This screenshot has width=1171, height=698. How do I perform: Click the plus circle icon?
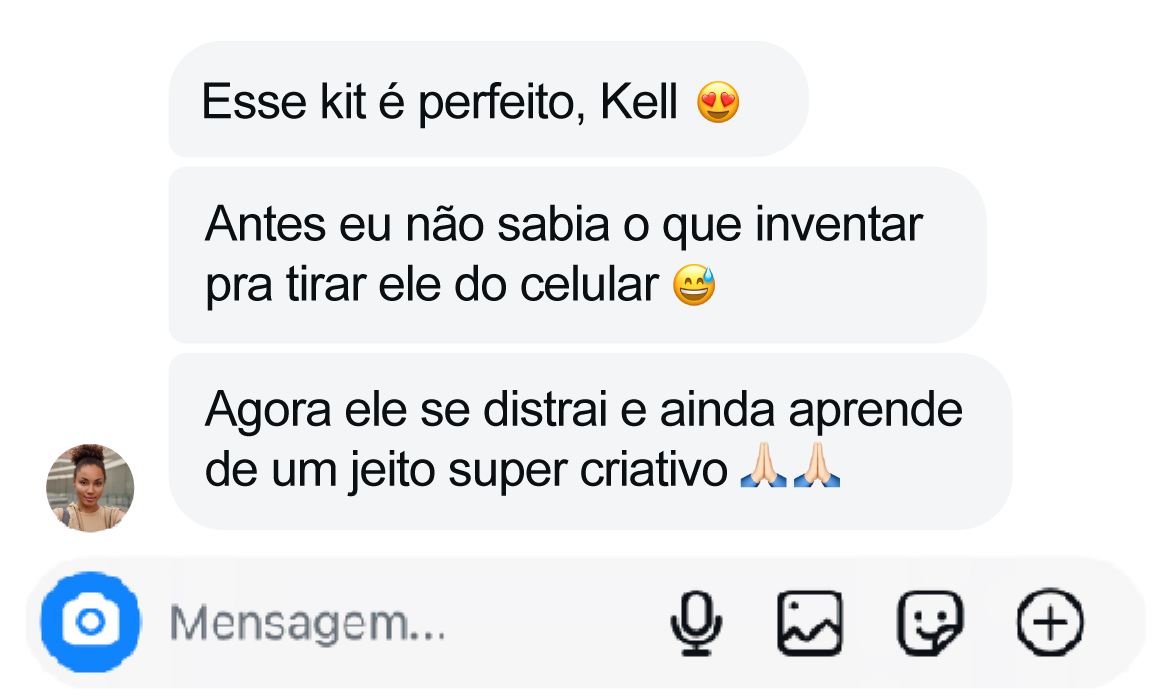1049,624
